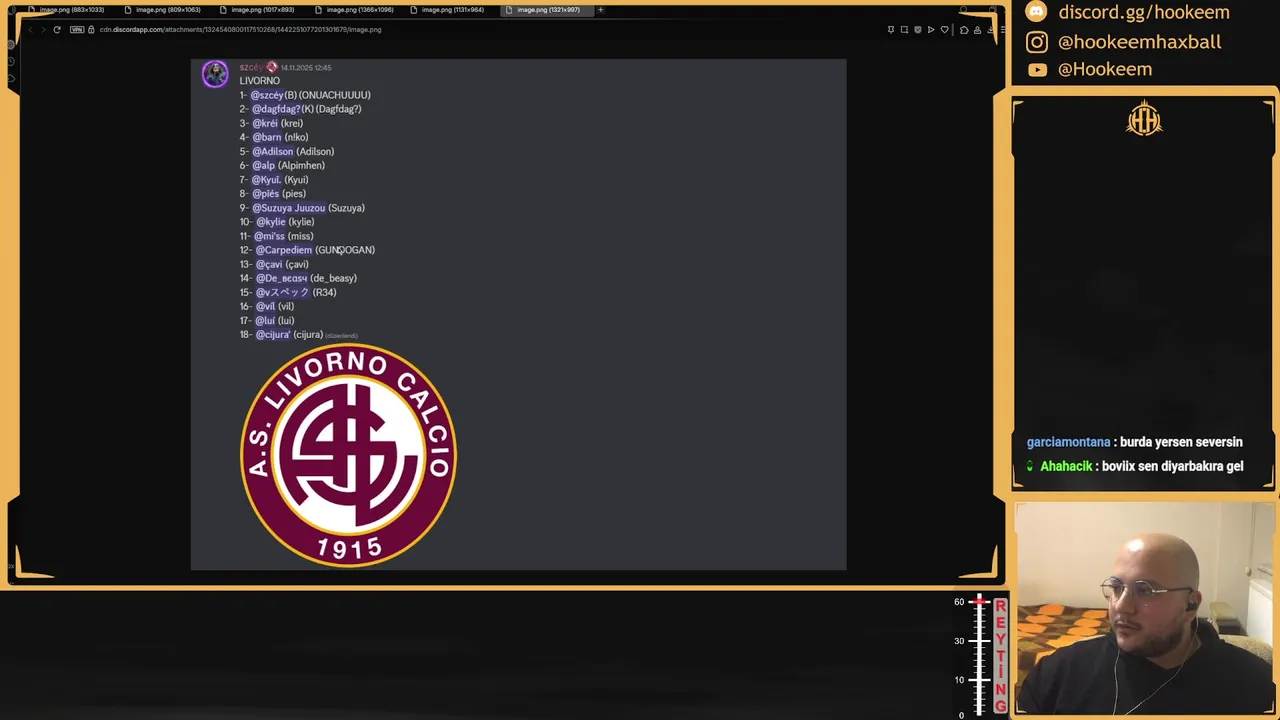Viewport: 1280px width, 720px height.
Task: Take a snapshot with the capture icon
Action: coord(904,29)
